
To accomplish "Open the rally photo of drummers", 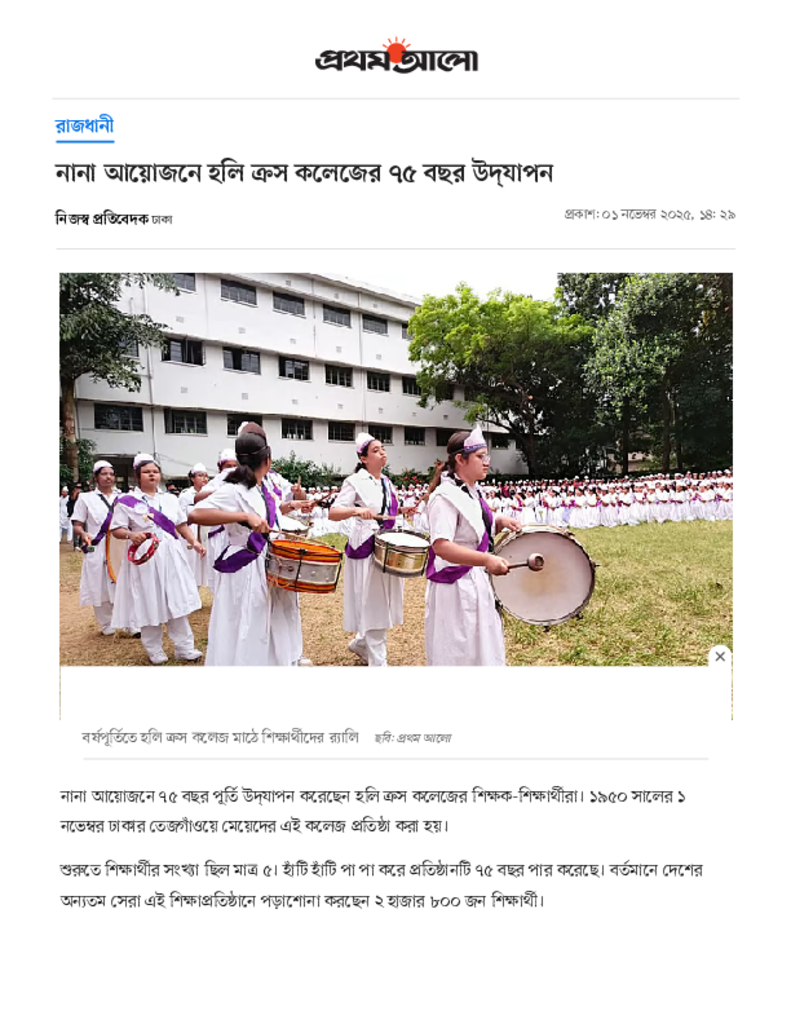I will point(396,469).
